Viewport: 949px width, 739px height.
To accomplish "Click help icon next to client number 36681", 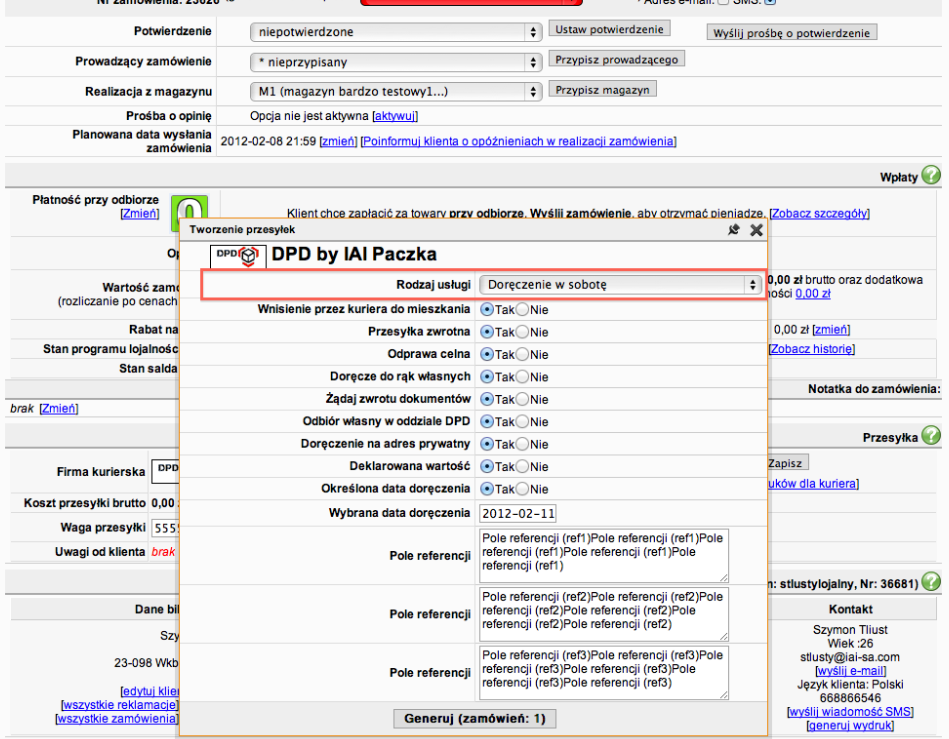I will point(931,581).
